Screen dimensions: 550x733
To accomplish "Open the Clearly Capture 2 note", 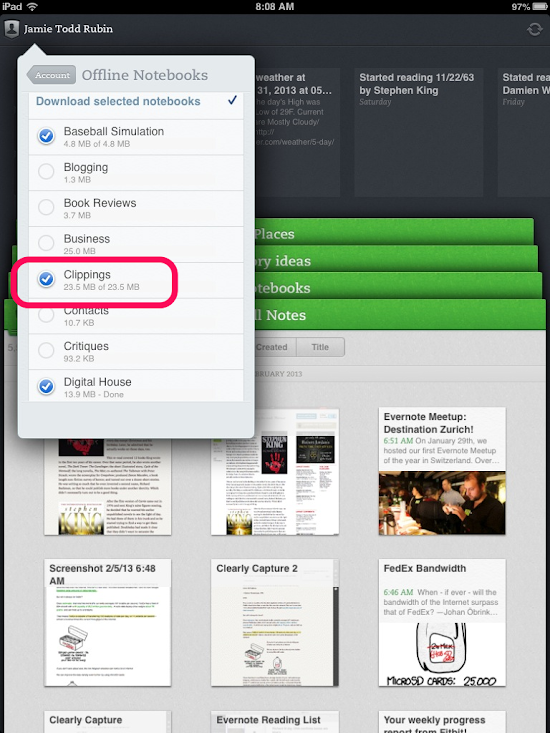I will pyautogui.click(x=275, y=623).
